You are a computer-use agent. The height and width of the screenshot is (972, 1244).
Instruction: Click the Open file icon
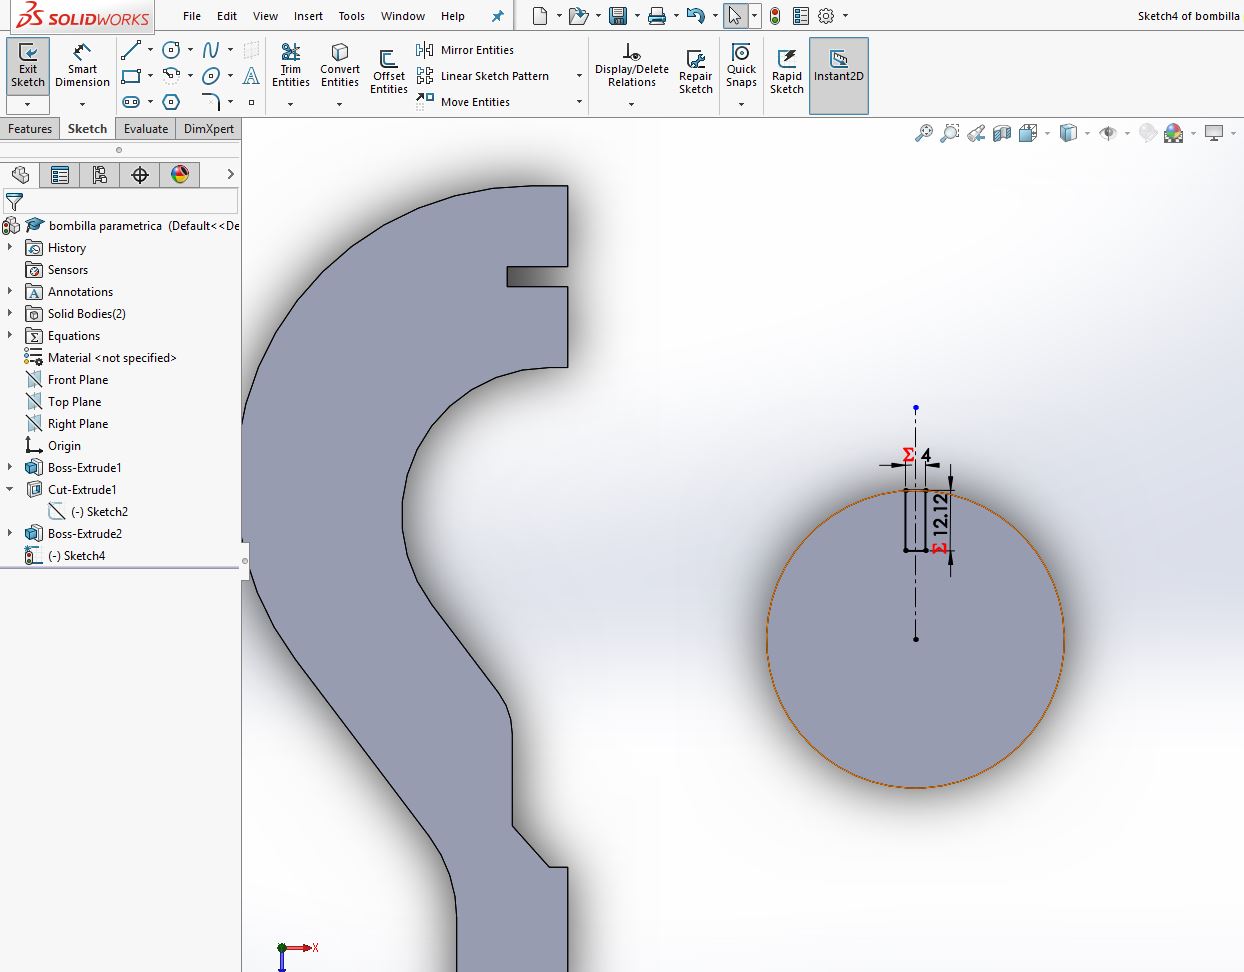click(578, 16)
